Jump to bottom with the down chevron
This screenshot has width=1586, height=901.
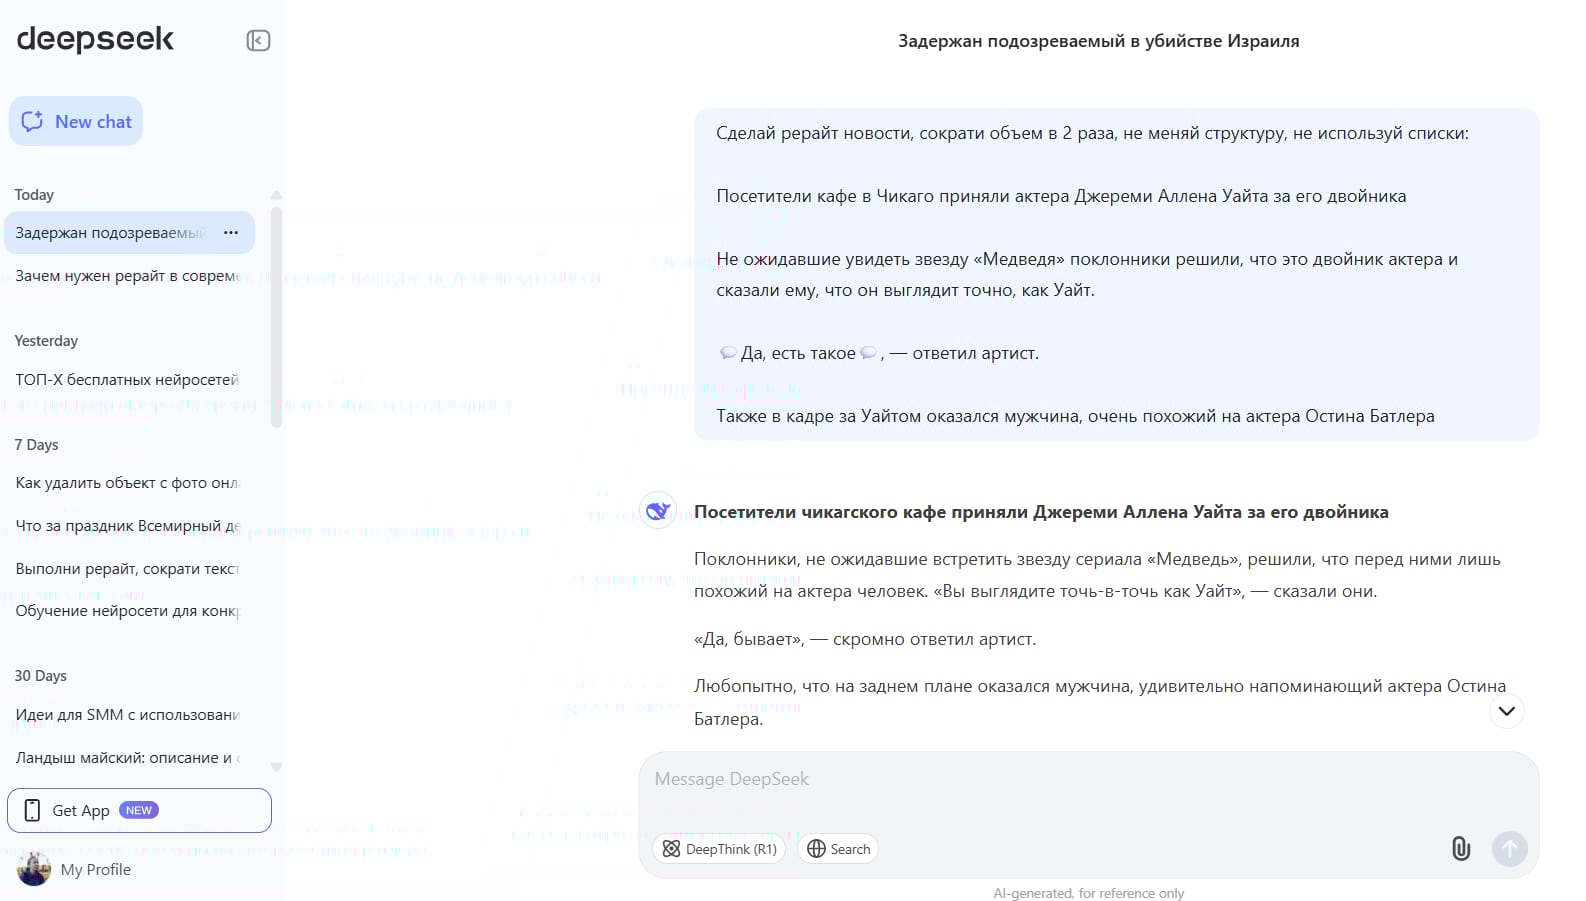[1507, 711]
